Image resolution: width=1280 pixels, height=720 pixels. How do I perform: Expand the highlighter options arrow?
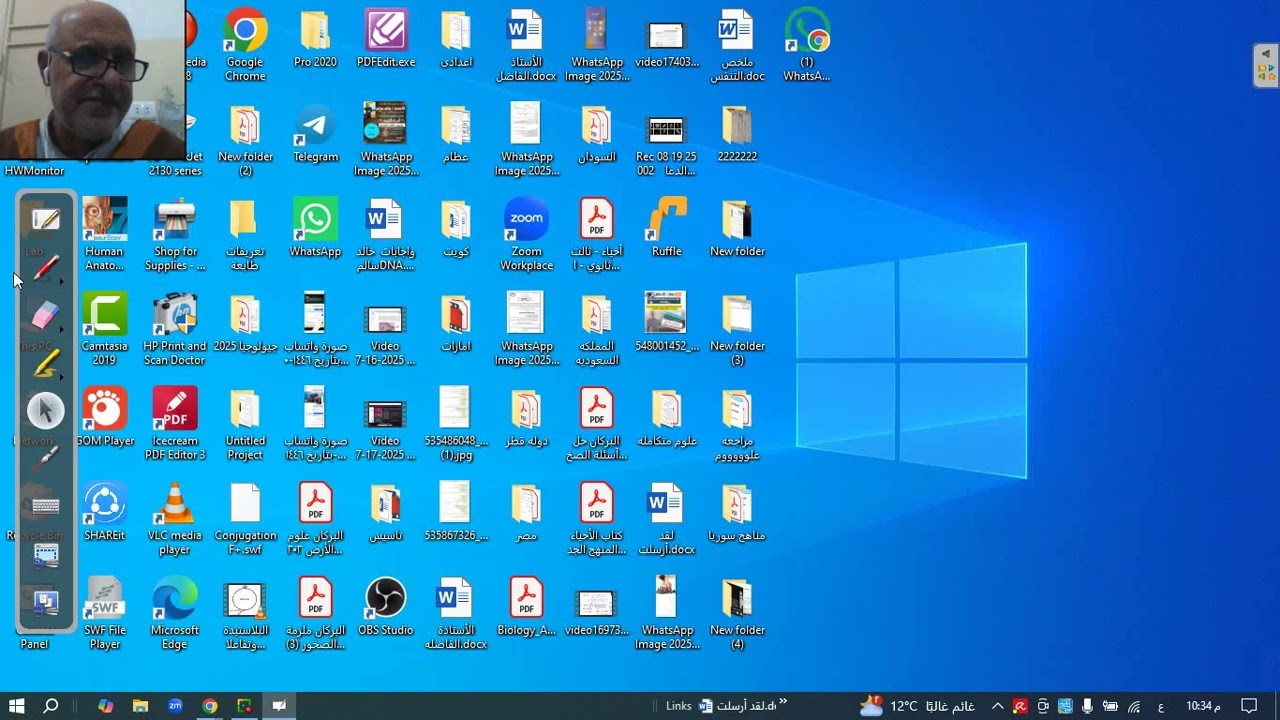62,377
